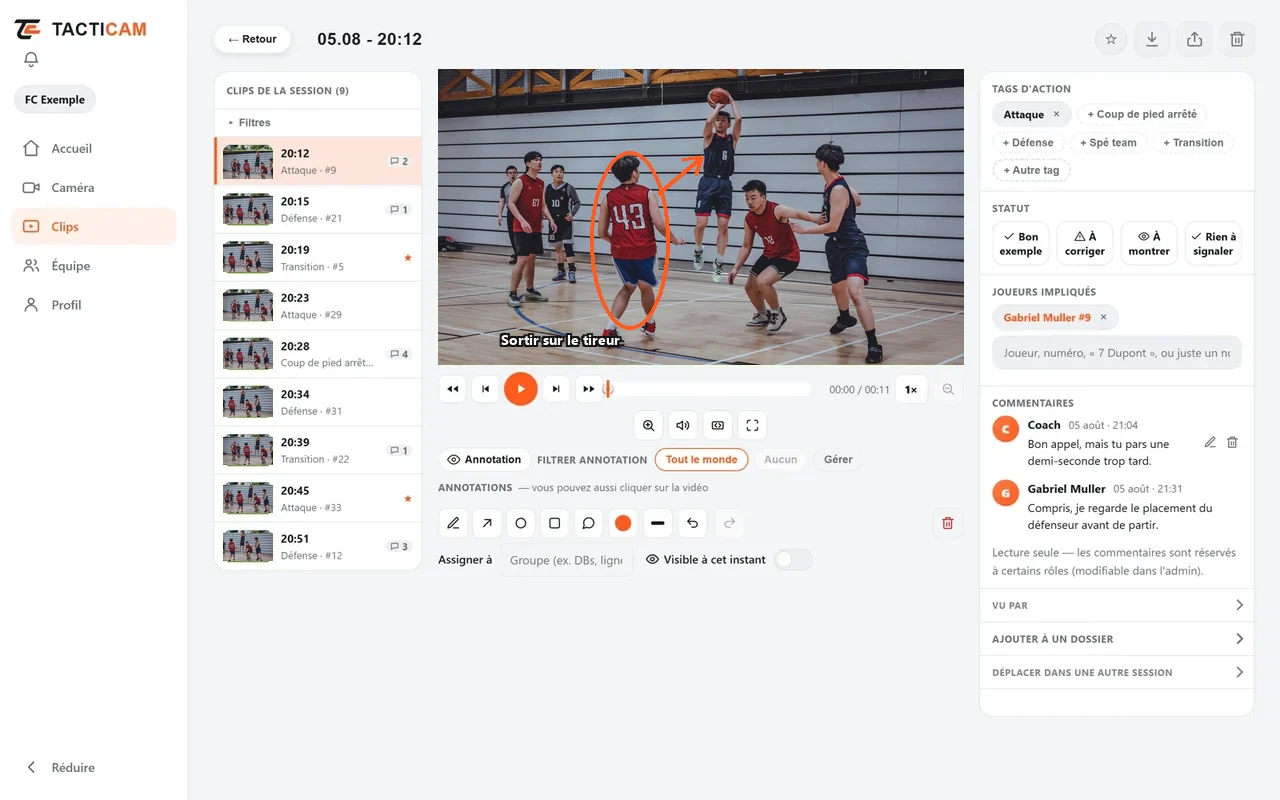Image resolution: width=1280 pixels, height=800 pixels.
Task: Go back with Retour button
Action: pos(252,39)
